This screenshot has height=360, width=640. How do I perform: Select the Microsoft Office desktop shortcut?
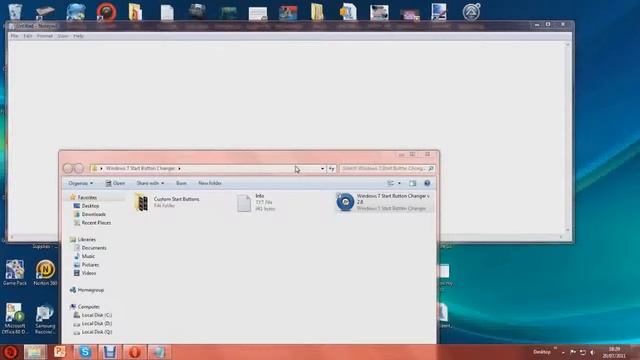15,318
